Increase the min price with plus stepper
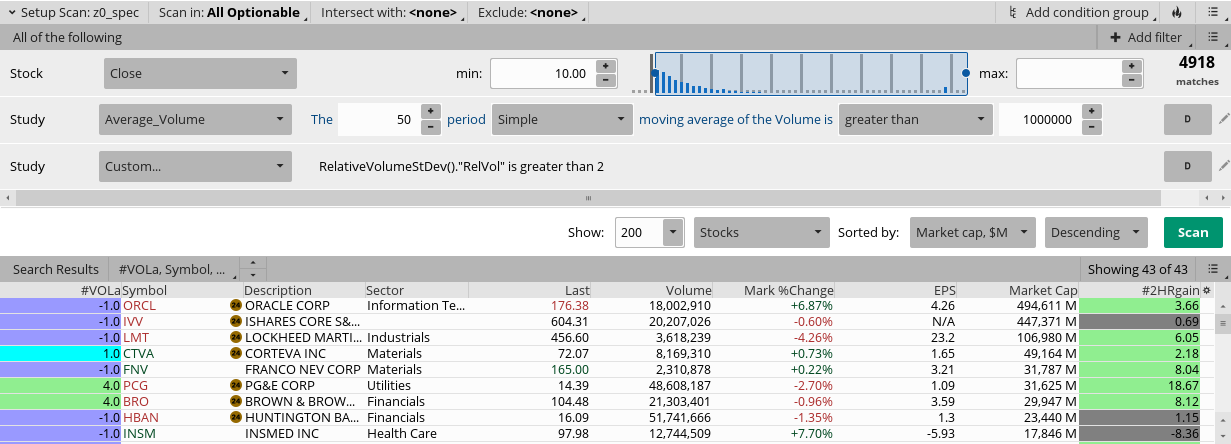The image size is (1231, 444). click(x=605, y=66)
